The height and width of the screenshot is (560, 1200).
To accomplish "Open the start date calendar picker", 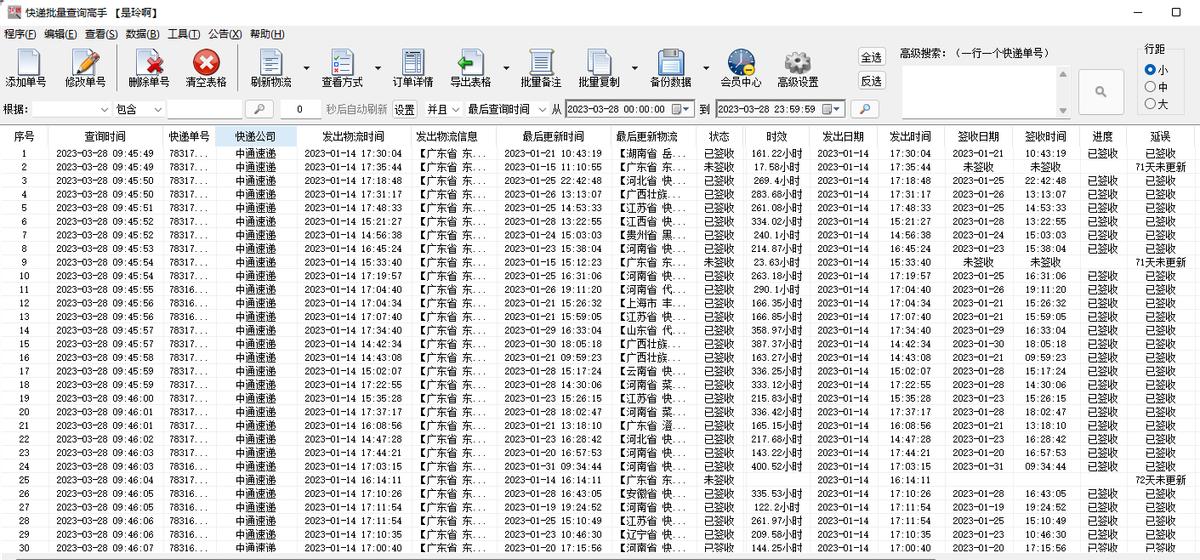I will point(681,109).
